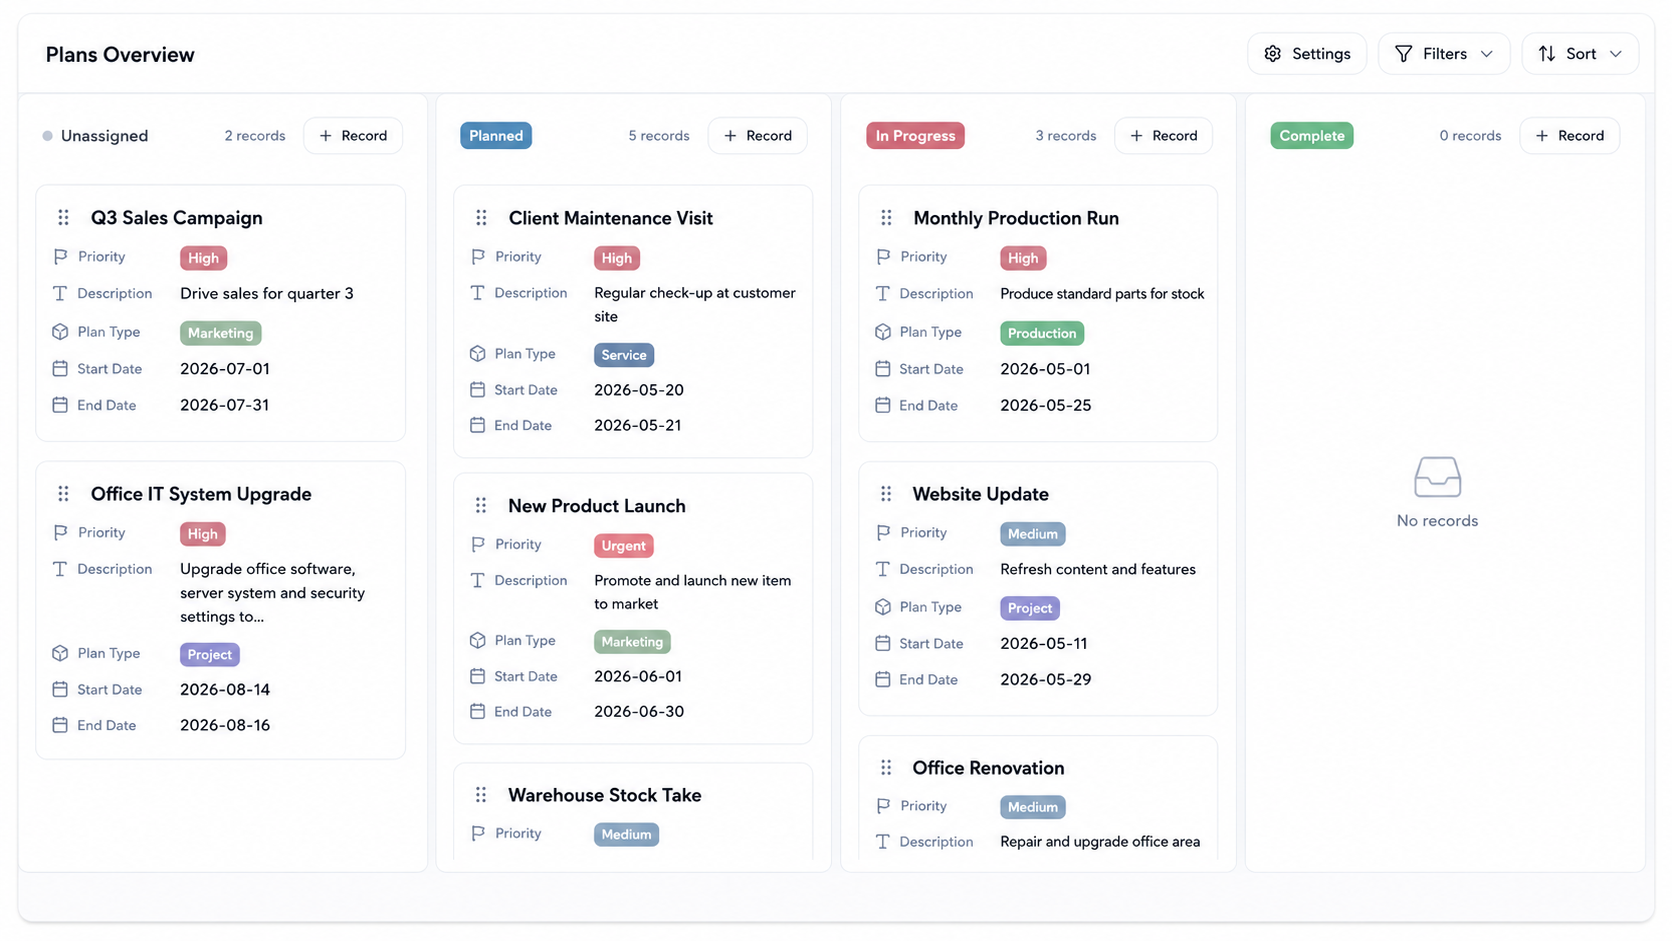The width and height of the screenshot is (1672, 941).
Task: Add a record to the In Progress column
Action: (1164, 136)
